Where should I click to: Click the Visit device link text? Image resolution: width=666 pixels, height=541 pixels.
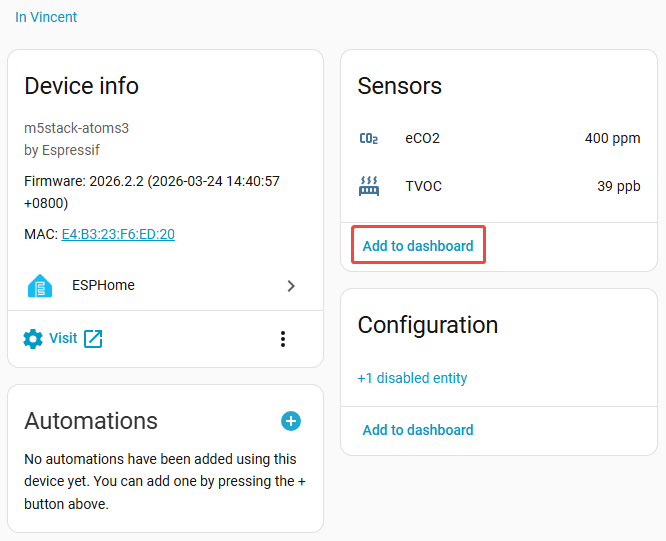[63, 339]
